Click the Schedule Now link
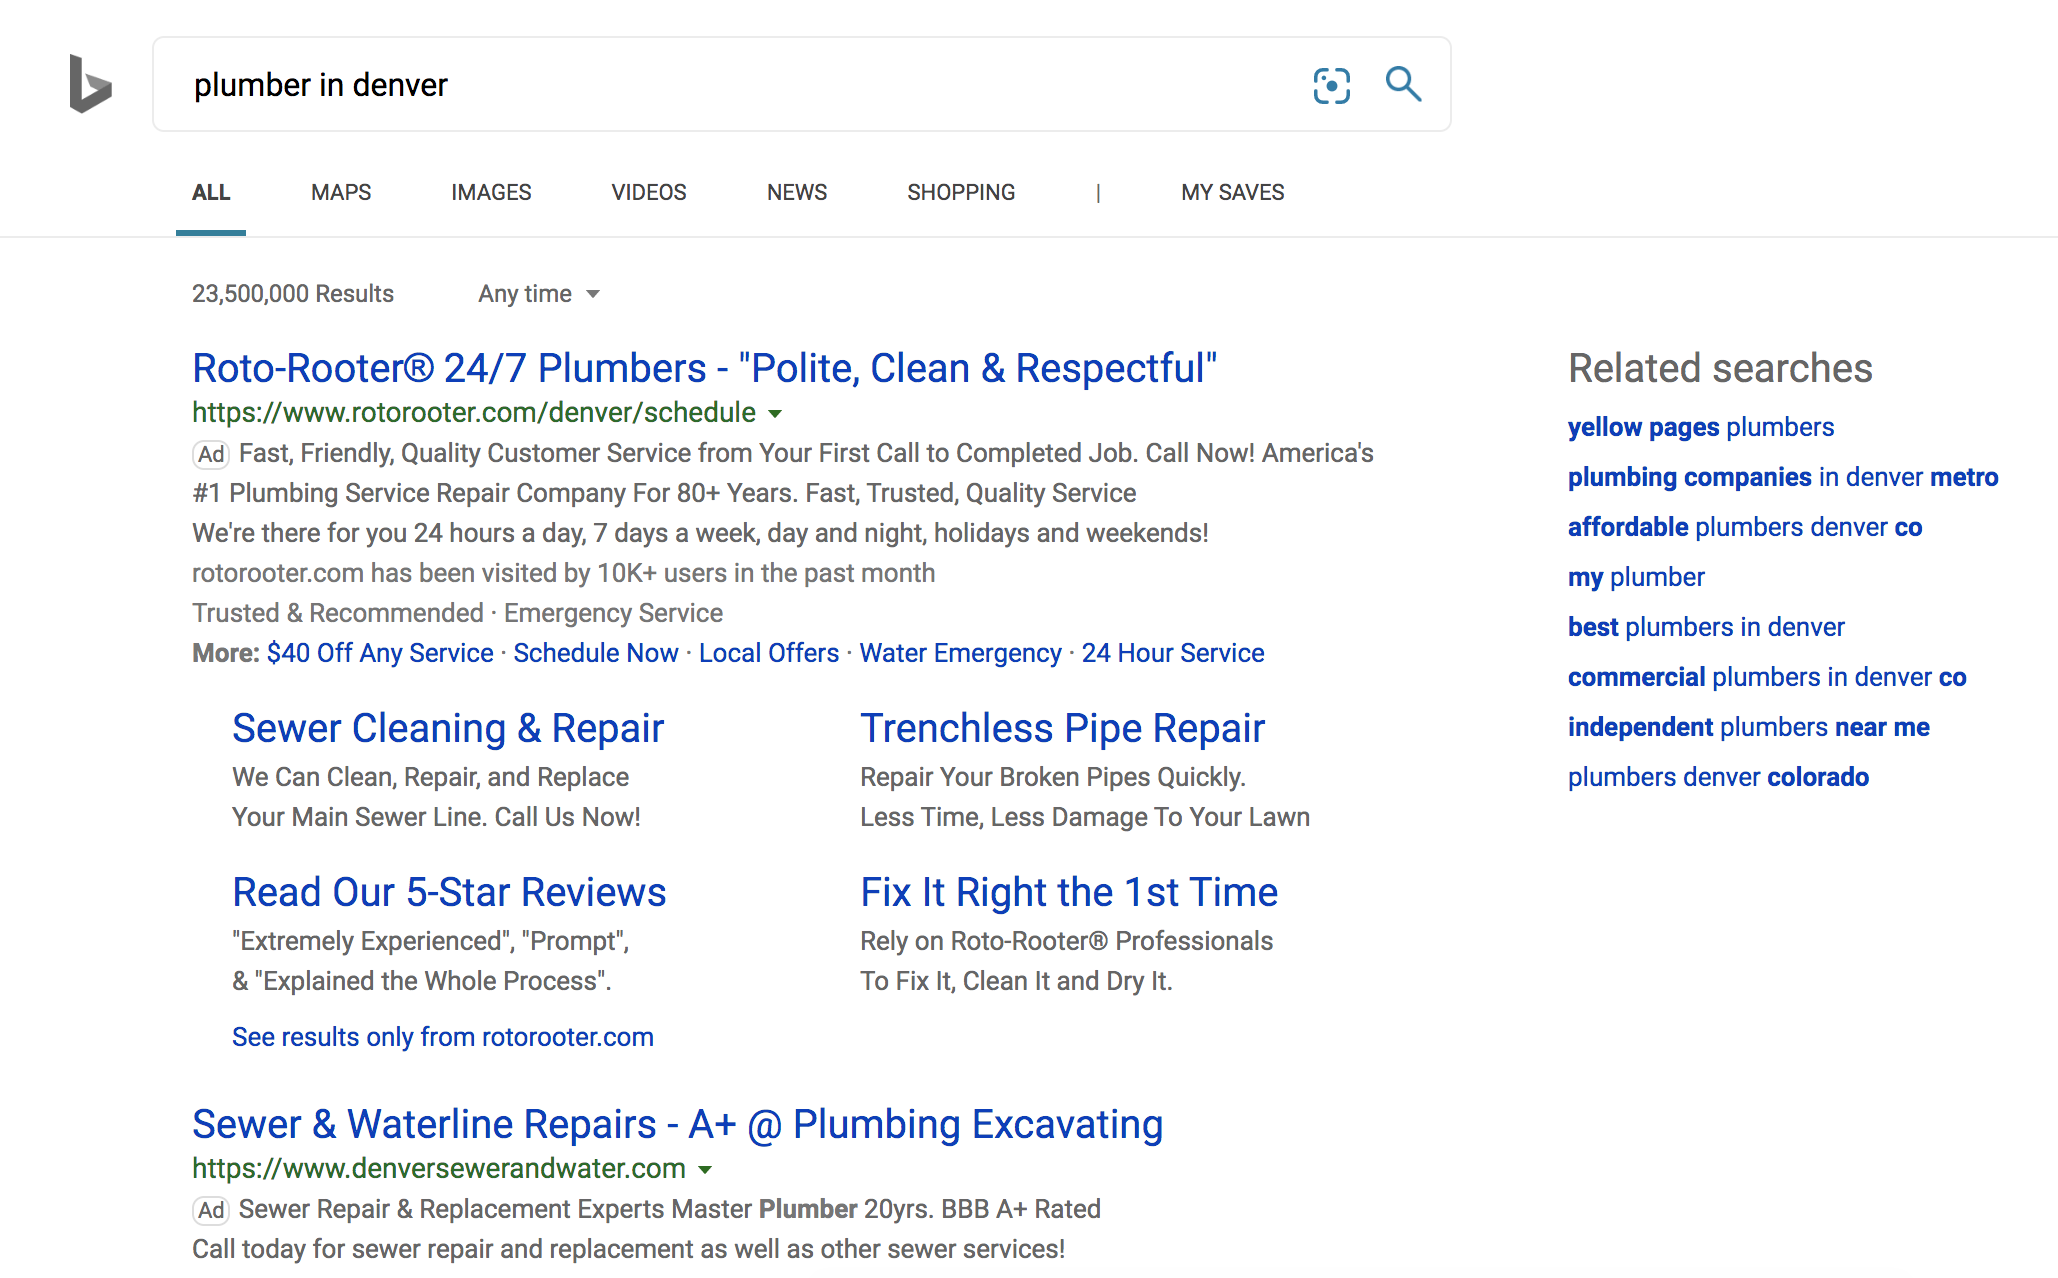The height and width of the screenshot is (1278, 2058). click(x=596, y=653)
